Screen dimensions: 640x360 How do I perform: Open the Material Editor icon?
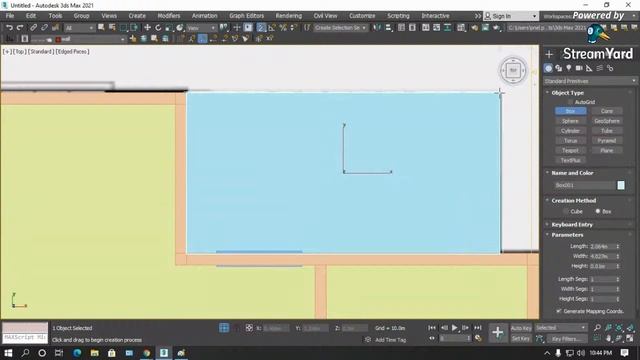461,28
